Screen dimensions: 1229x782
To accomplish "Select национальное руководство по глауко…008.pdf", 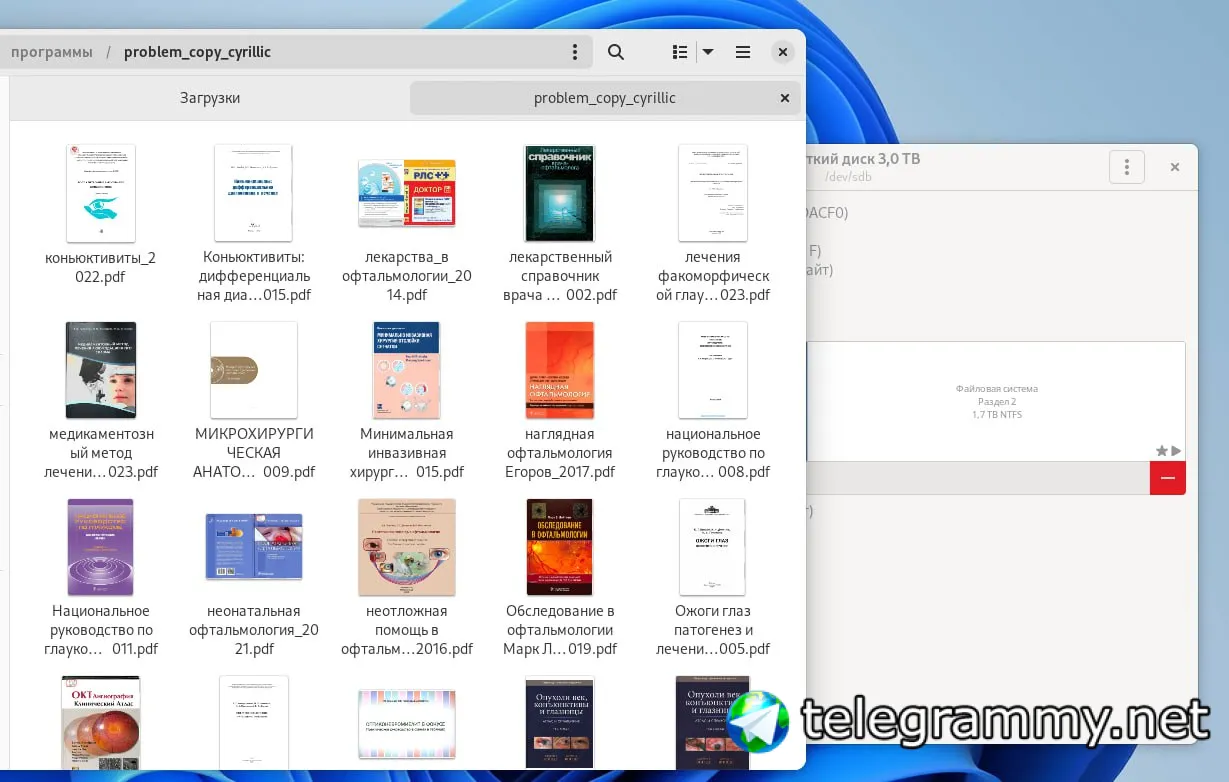I will click(713, 400).
